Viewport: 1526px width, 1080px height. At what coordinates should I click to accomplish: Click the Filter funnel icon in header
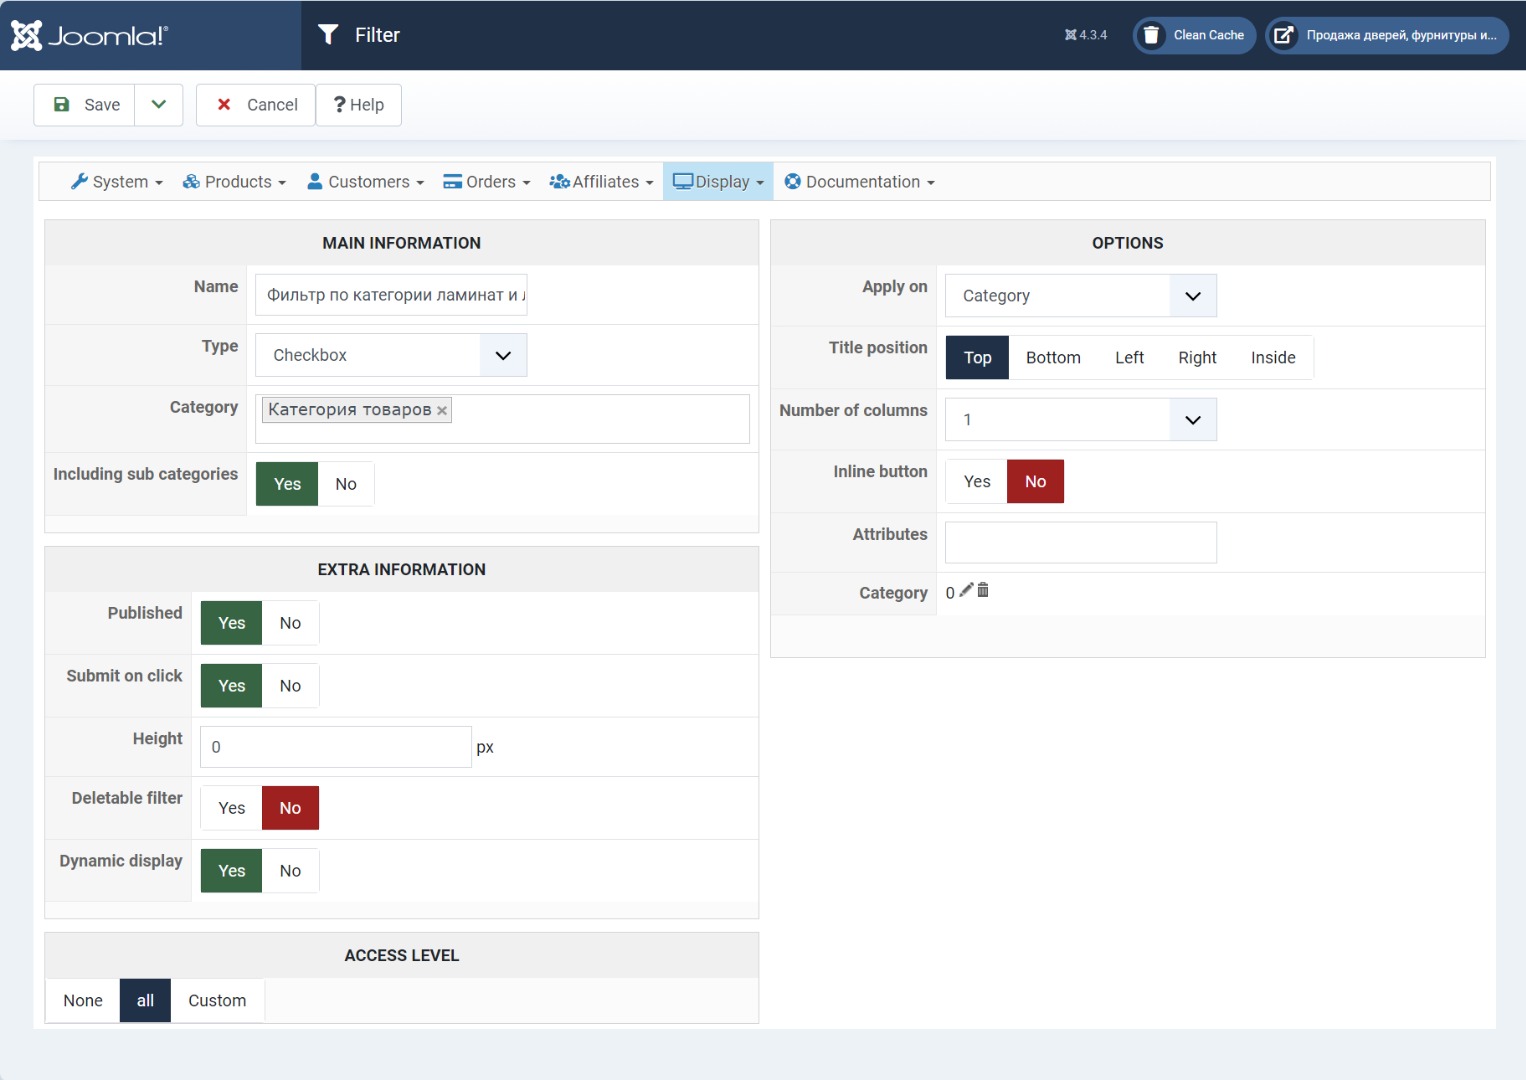[x=328, y=35]
